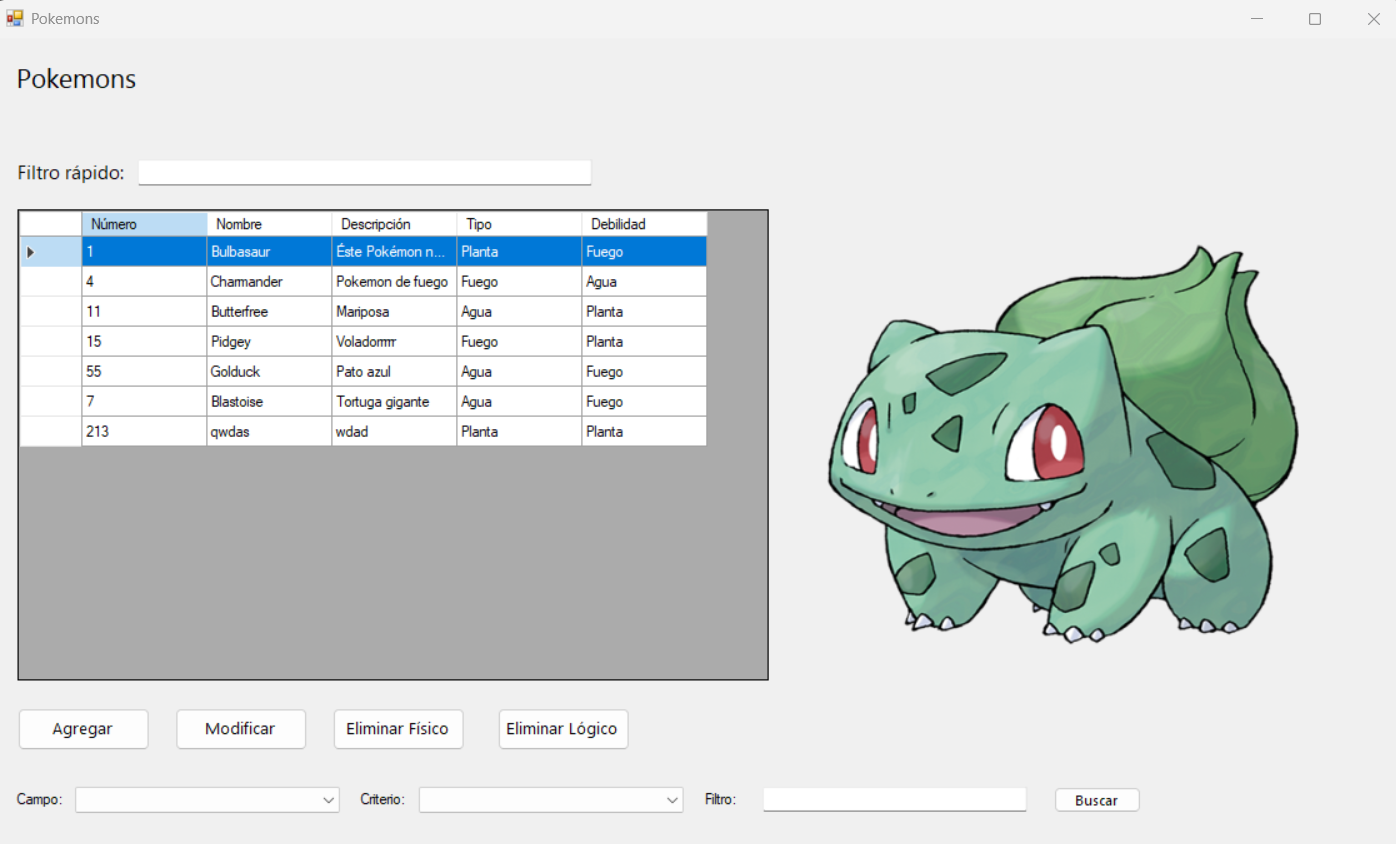The width and height of the screenshot is (1396, 844).
Task: Click the Voladorrrrr description cell
Action: pyautogui.click(x=394, y=342)
